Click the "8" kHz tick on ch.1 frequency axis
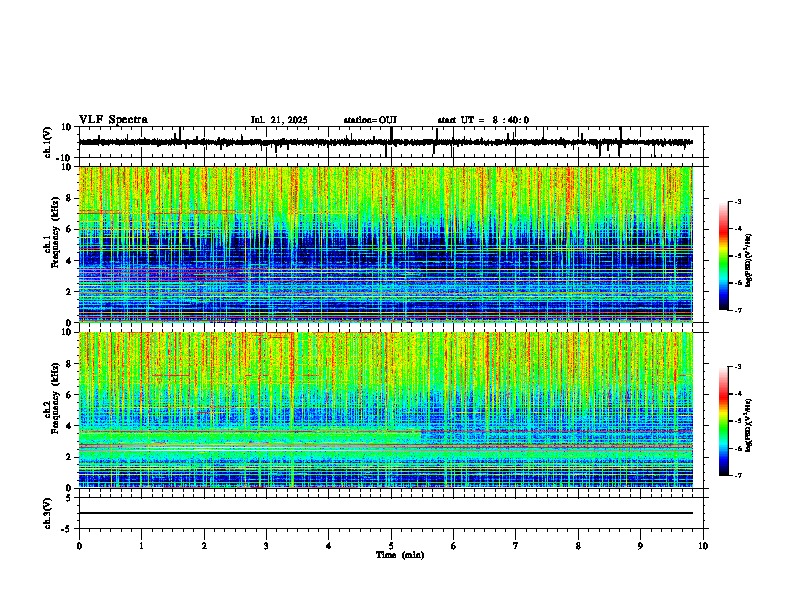Image resolution: width=792 pixels, height=612 pixels. point(70,198)
